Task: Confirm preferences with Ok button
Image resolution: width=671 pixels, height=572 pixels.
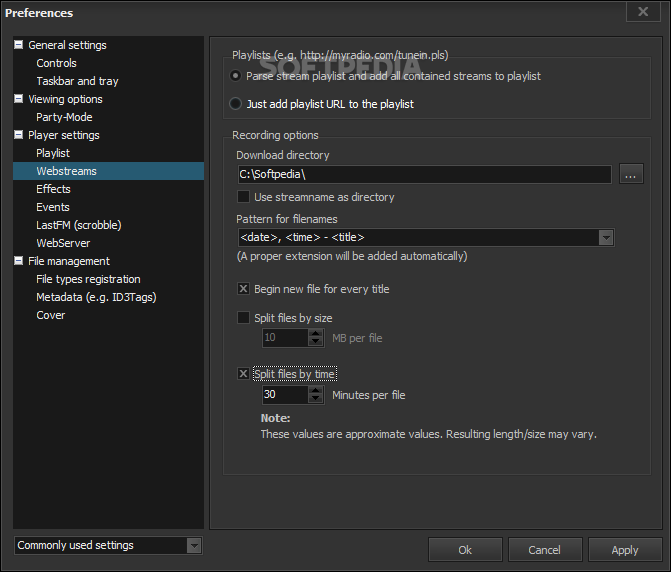Action: 465,550
